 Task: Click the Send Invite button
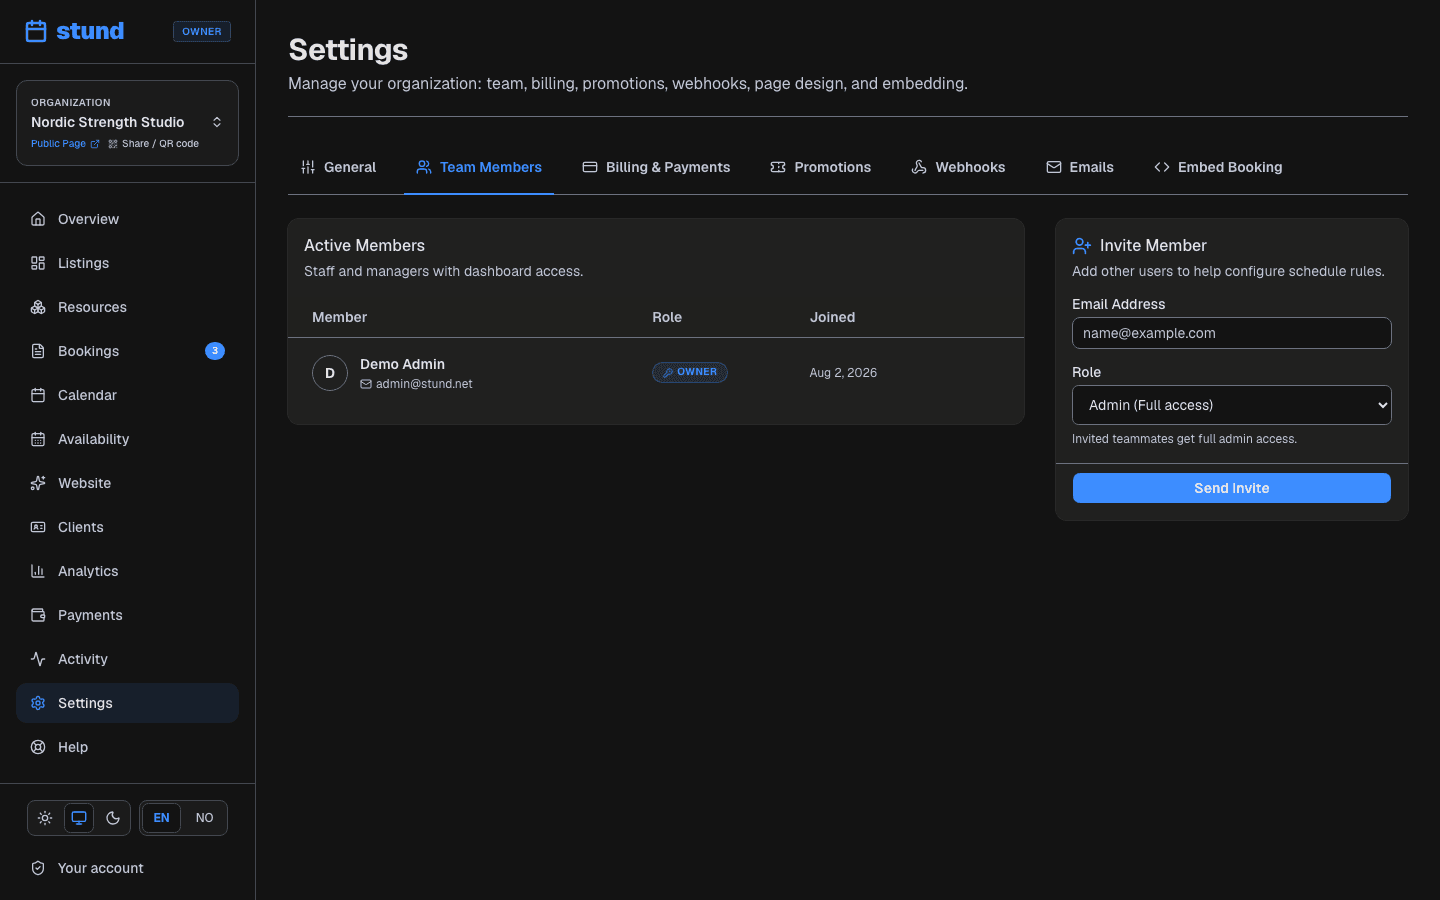tap(1232, 488)
